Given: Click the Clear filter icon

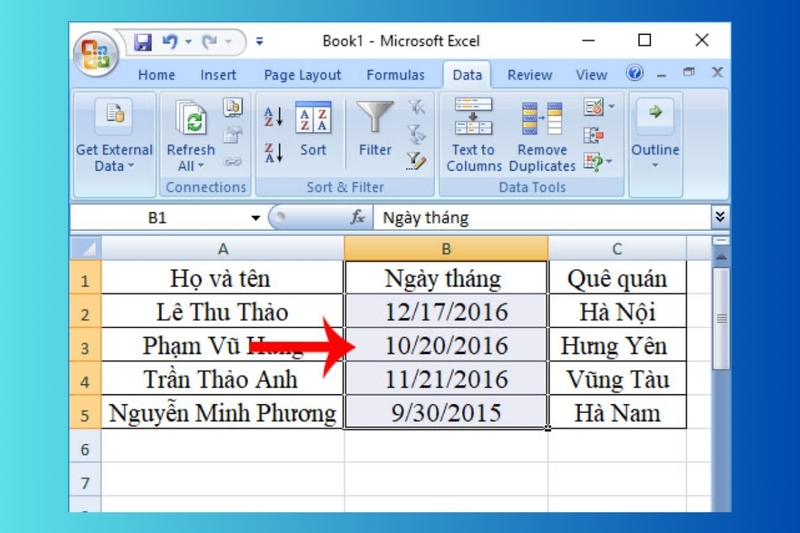Looking at the screenshot, I should [417, 107].
